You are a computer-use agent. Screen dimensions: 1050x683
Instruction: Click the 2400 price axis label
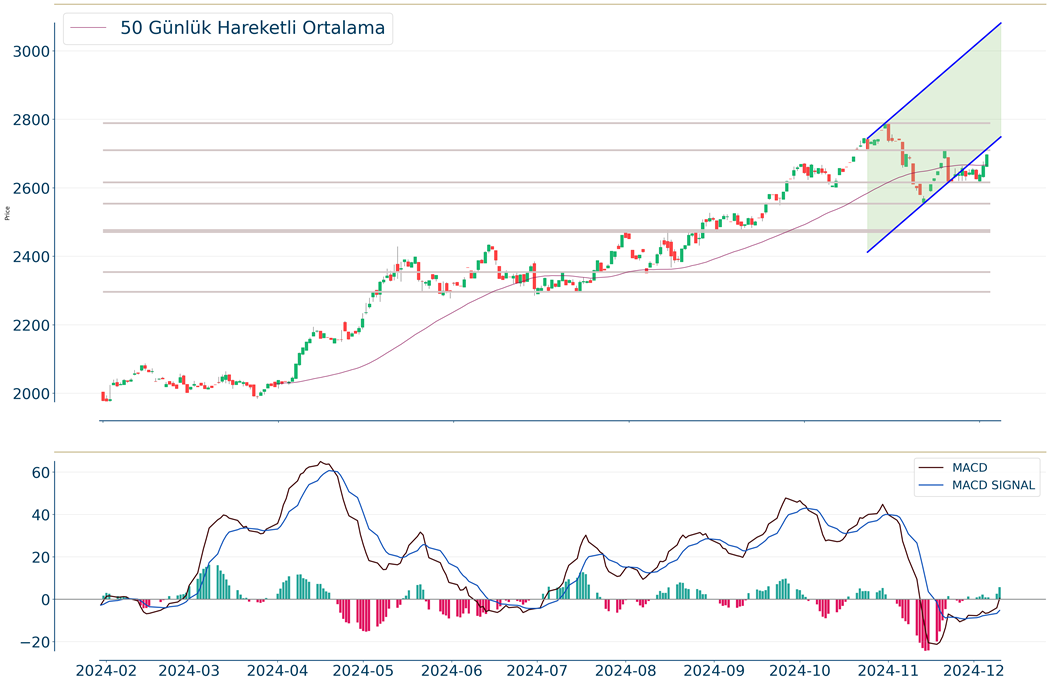(x=31, y=257)
